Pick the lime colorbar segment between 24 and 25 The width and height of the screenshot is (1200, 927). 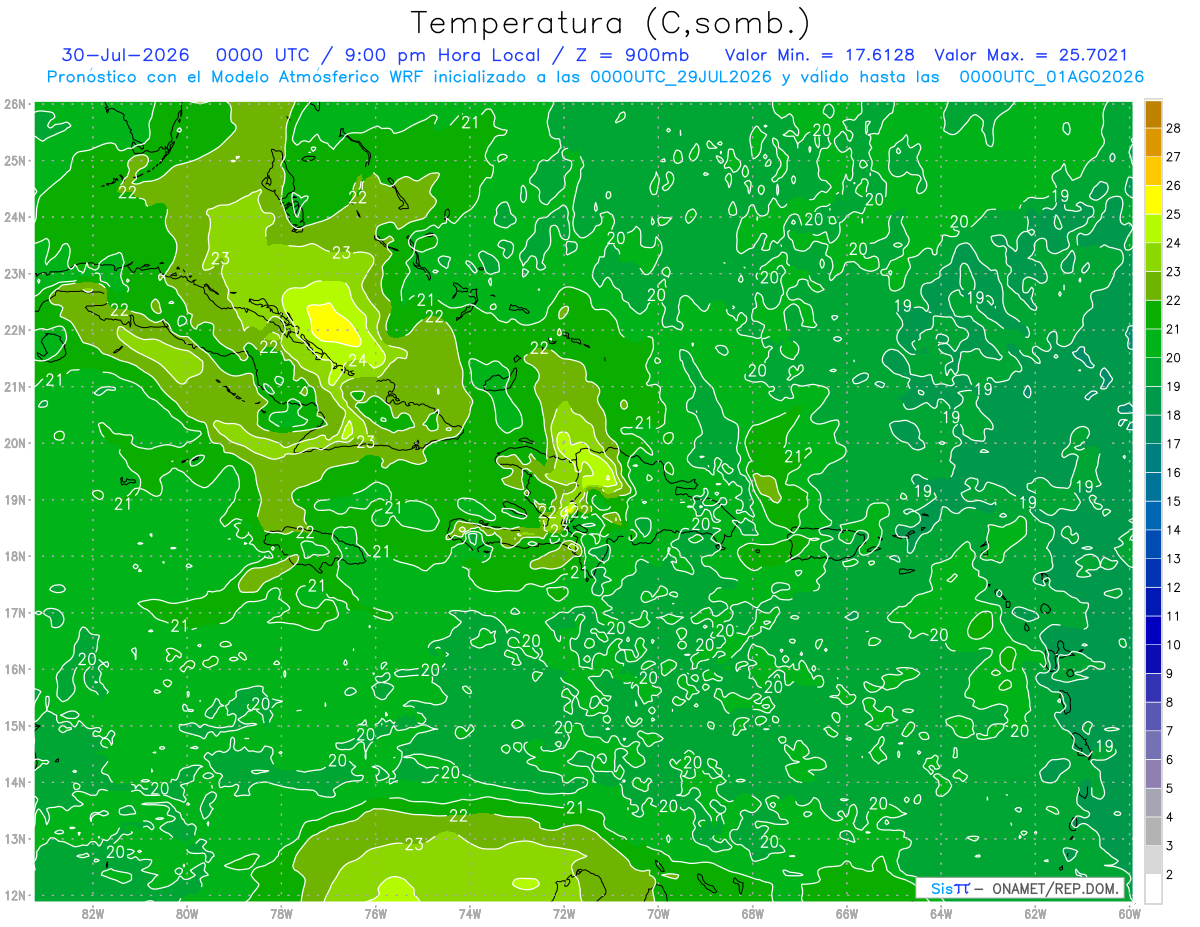pyautogui.click(x=1153, y=229)
